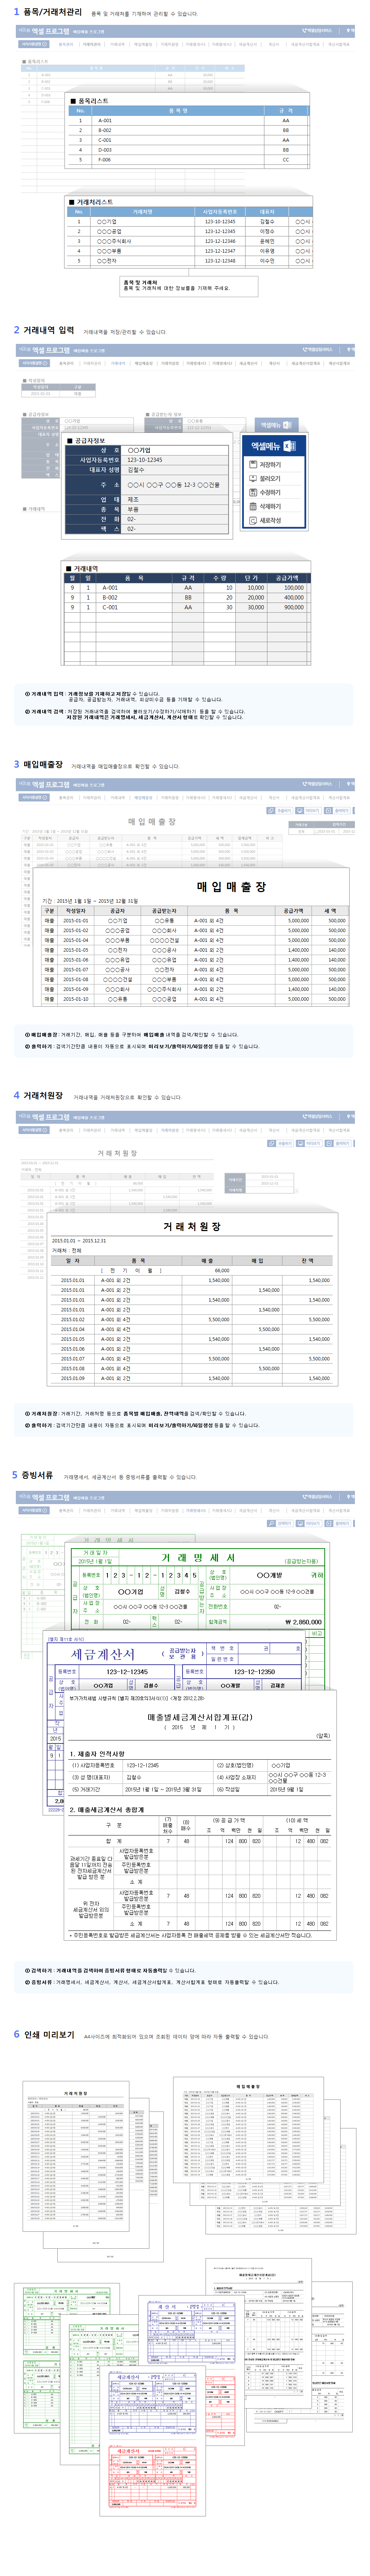
Task: Click 저장하기 in the enlarged 엑셀메뉴 panel
Action: point(270,465)
